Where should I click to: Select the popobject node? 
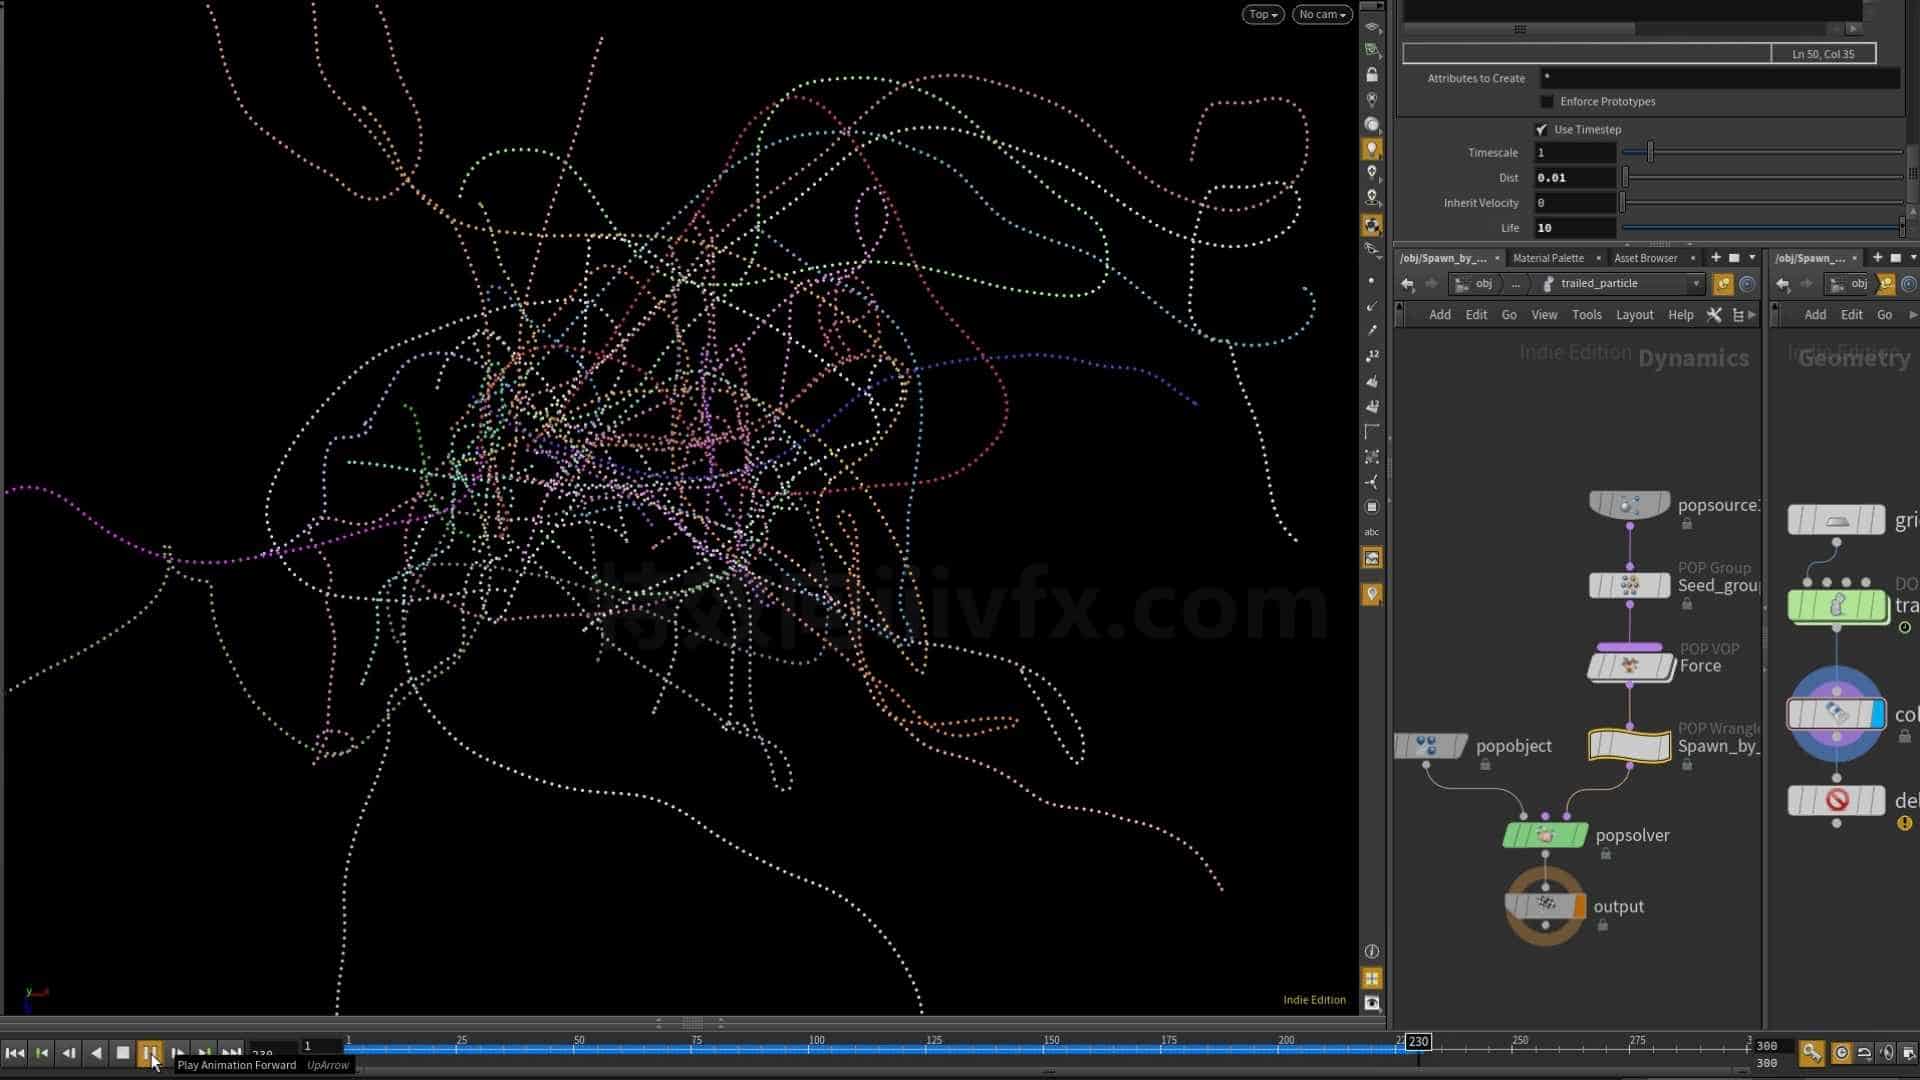click(1429, 745)
